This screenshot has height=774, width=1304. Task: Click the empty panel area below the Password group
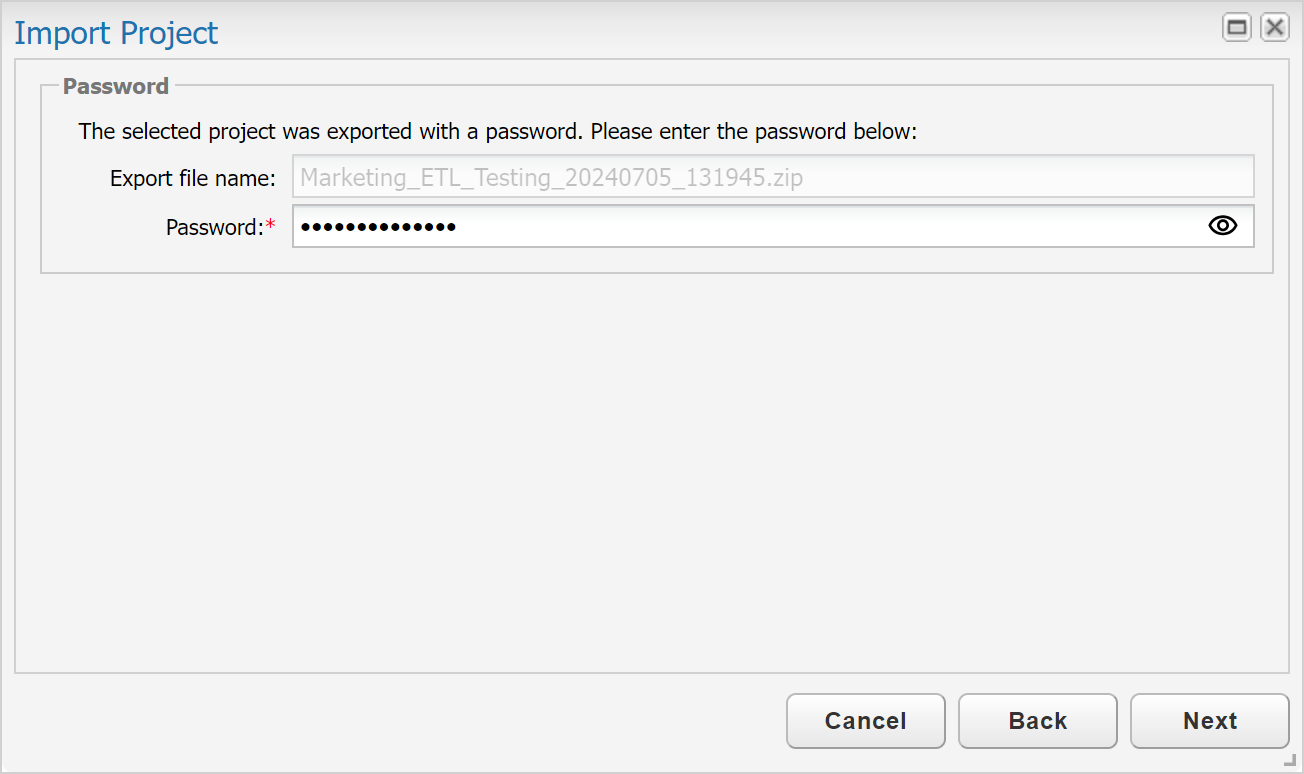pyautogui.click(x=650, y=470)
